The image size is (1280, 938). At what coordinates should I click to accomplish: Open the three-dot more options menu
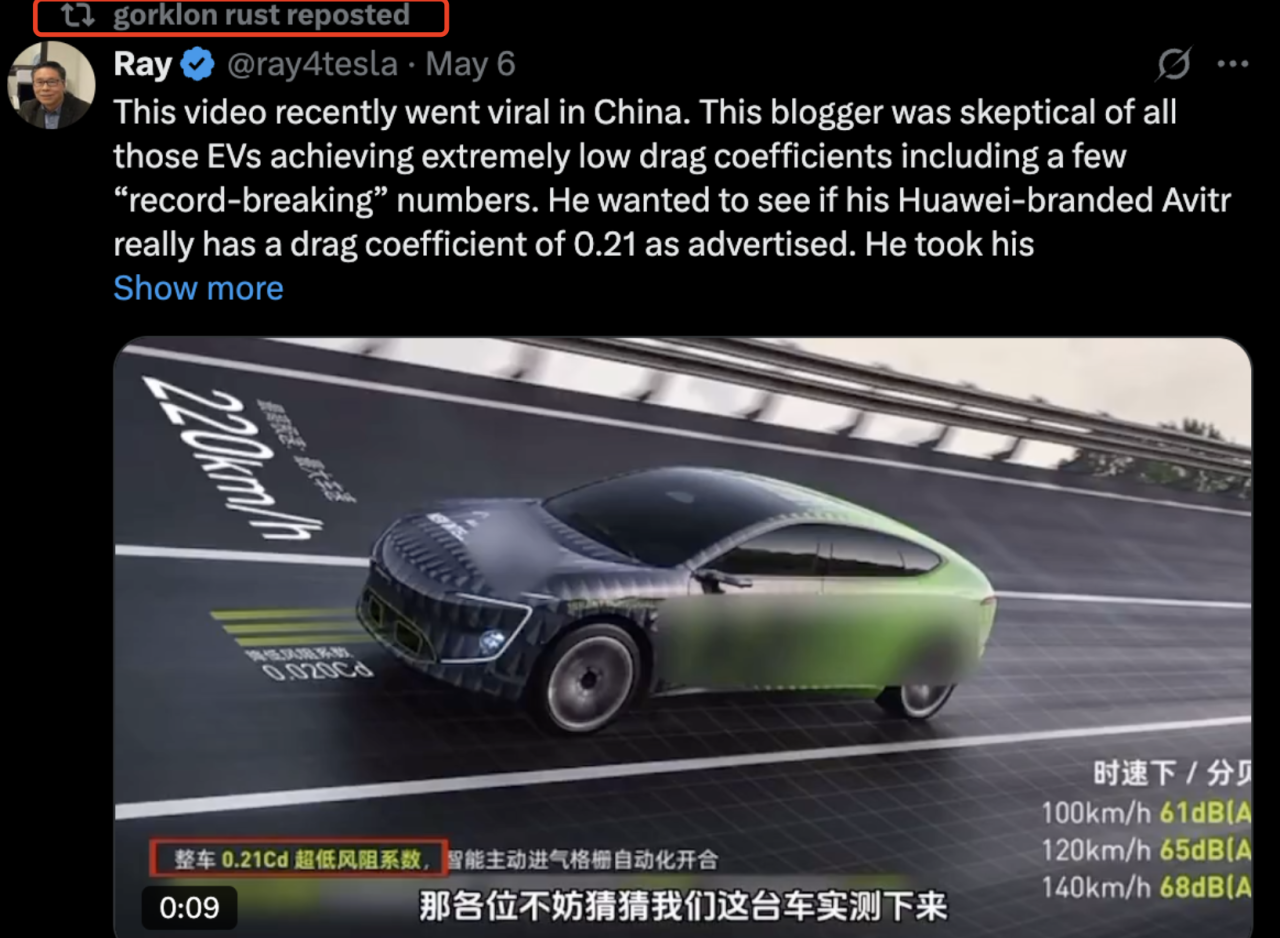[x=1232, y=65]
